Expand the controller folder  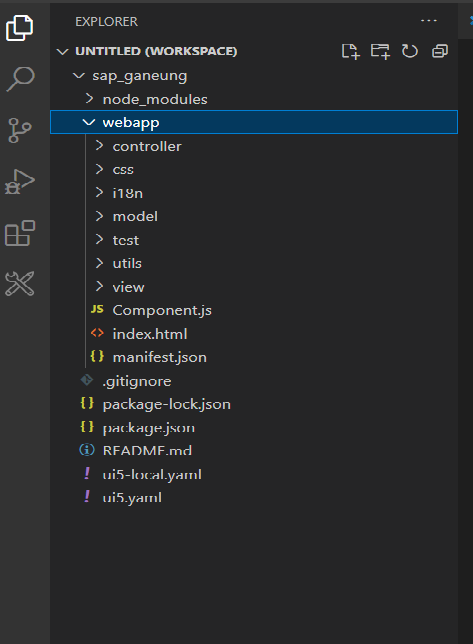(x=254, y=146)
